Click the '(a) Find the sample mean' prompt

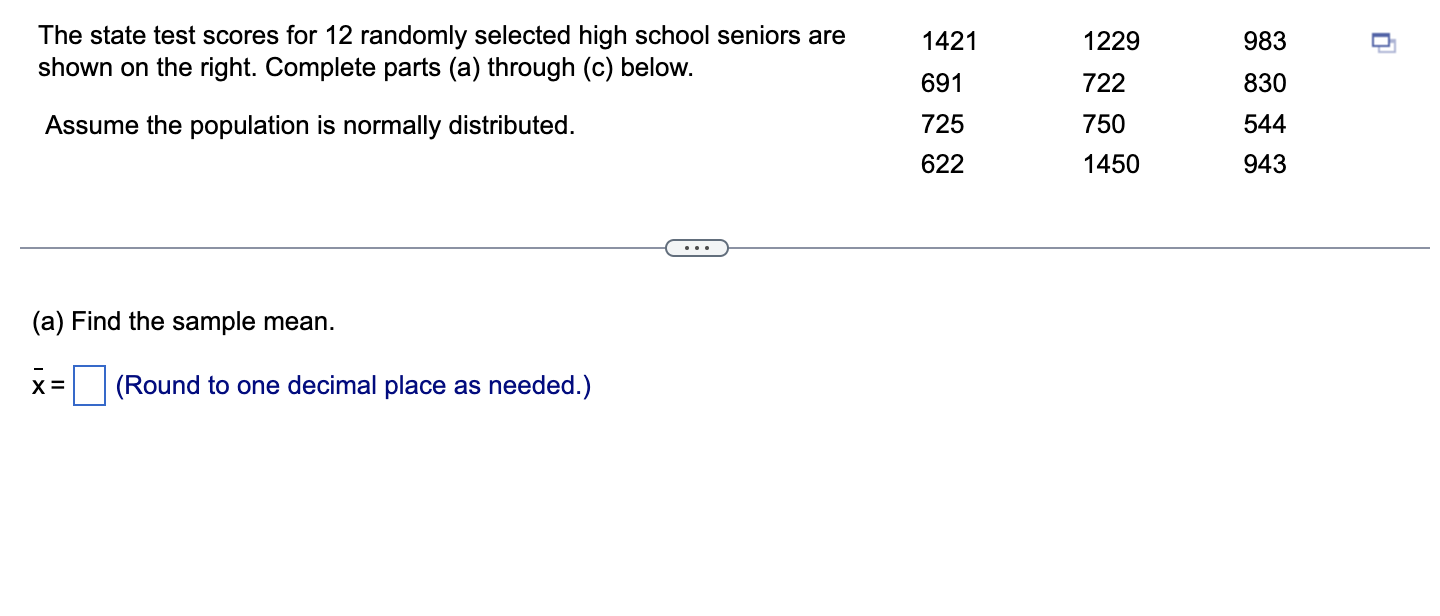pyautogui.click(x=184, y=322)
